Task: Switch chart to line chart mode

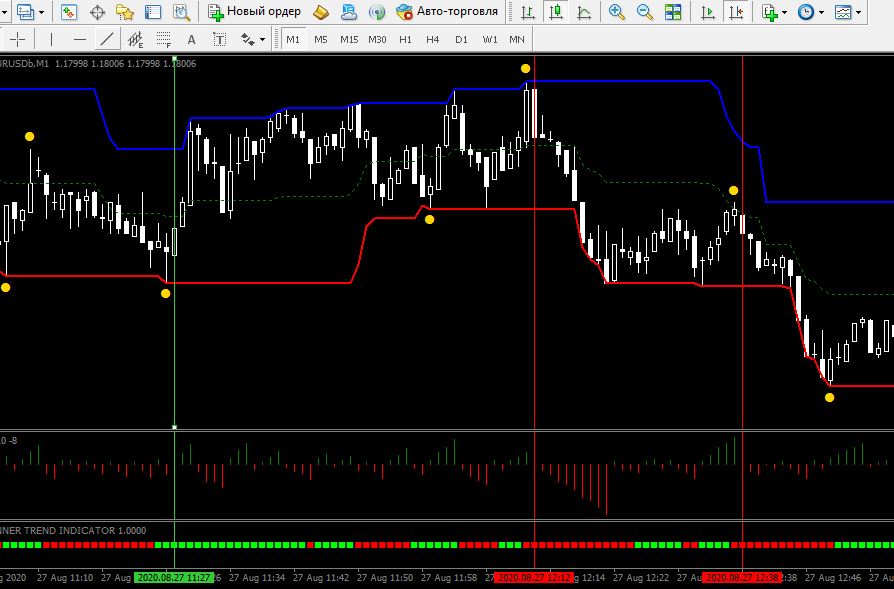Action: point(584,11)
